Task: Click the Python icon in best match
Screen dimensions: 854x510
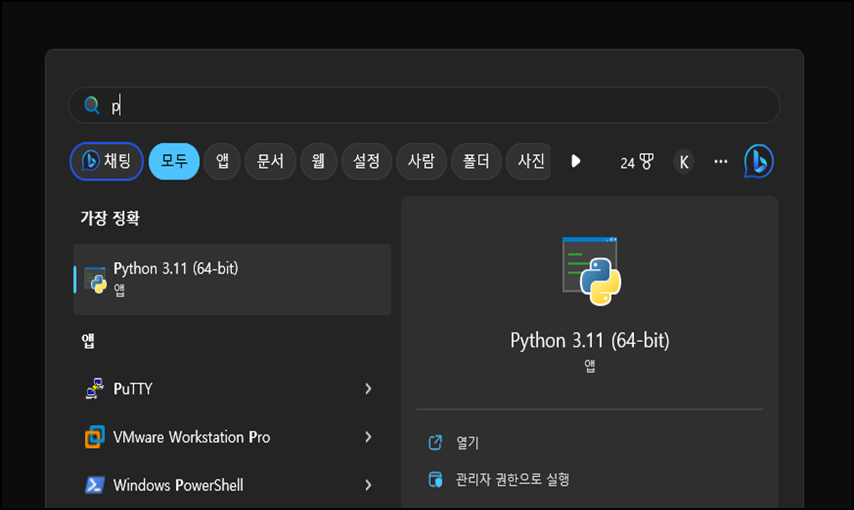Action: [95, 280]
